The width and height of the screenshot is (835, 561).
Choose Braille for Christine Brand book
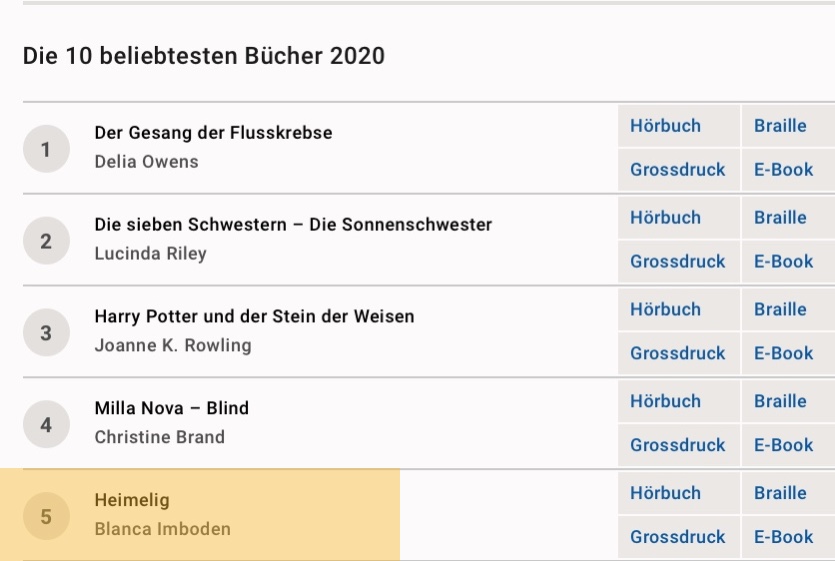788,401
